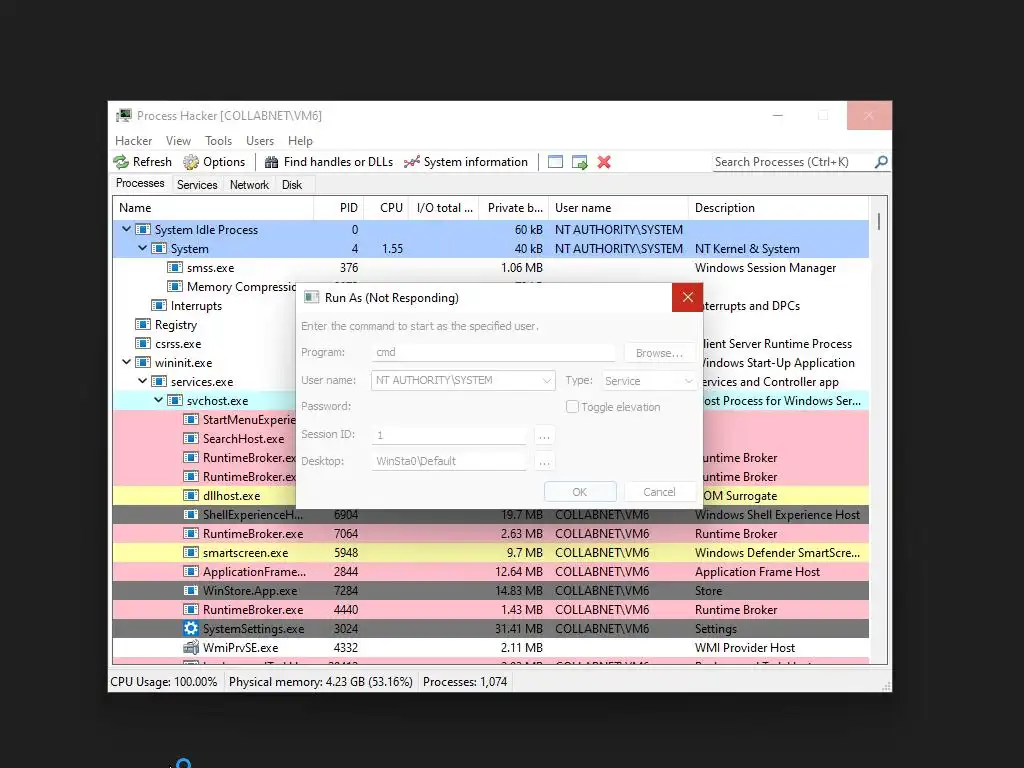This screenshot has height=768, width=1024.
Task: Collapse the System tree node
Action: pyautogui.click(x=142, y=248)
